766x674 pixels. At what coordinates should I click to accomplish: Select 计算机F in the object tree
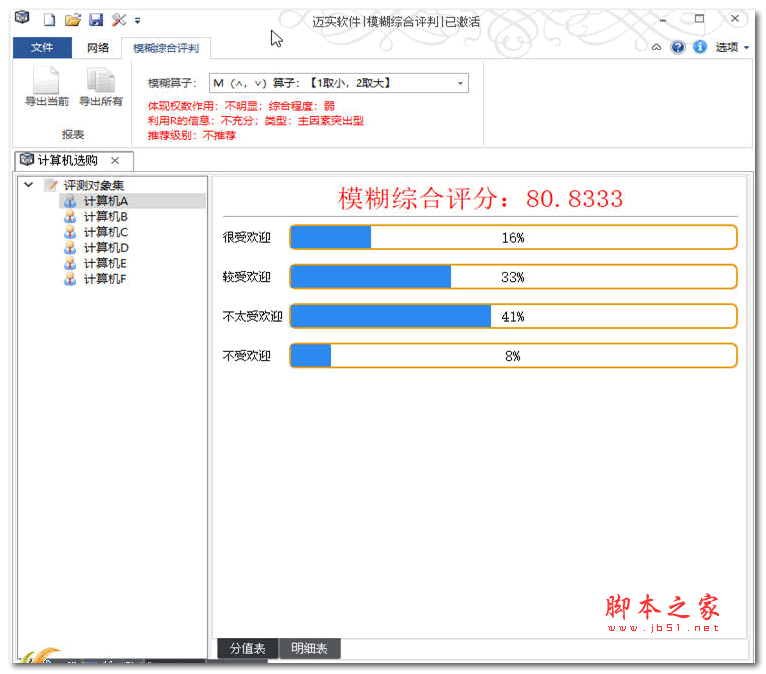[105, 279]
